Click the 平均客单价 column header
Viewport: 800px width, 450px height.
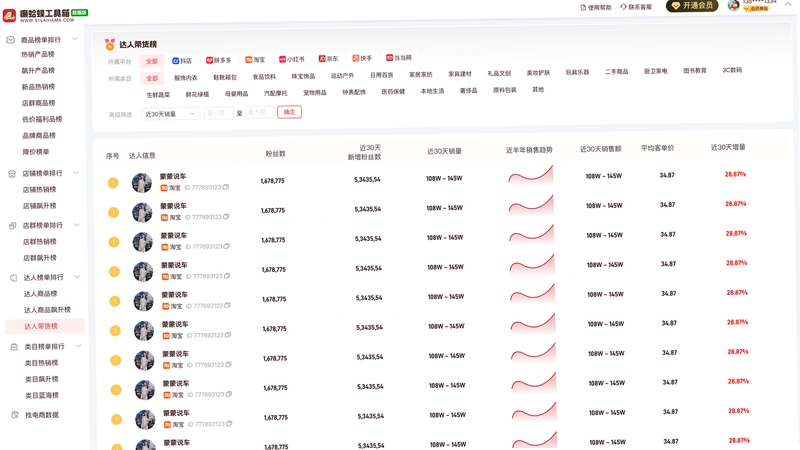(658, 148)
